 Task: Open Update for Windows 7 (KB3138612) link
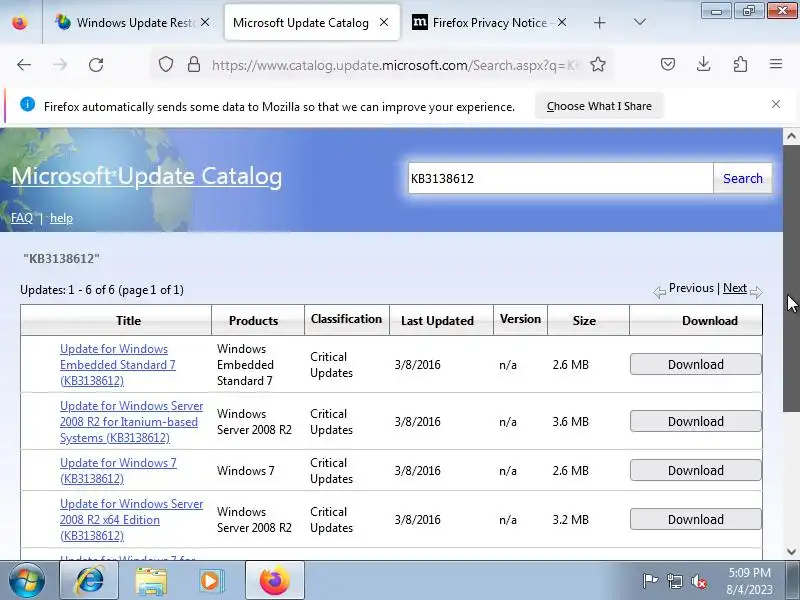coord(118,470)
